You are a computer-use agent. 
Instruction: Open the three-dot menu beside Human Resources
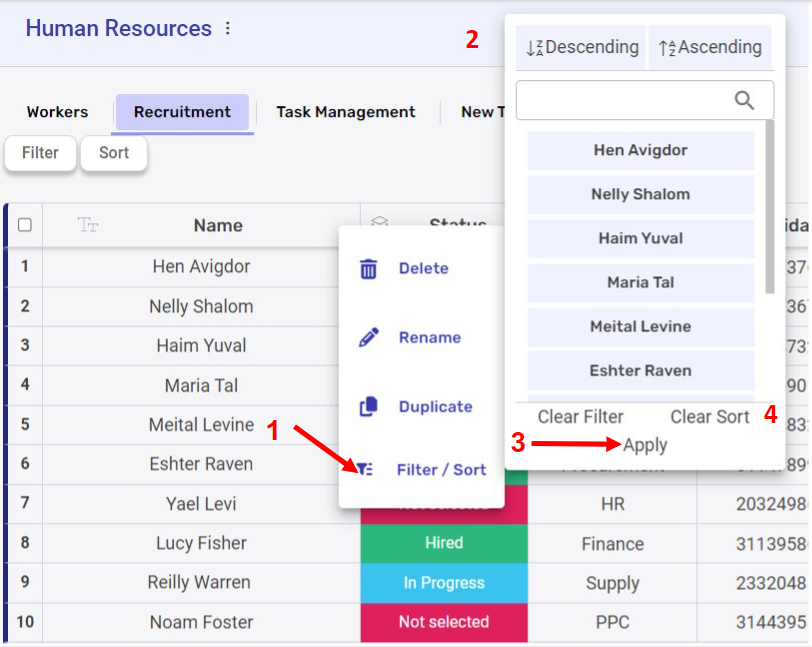[x=228, y=29]
